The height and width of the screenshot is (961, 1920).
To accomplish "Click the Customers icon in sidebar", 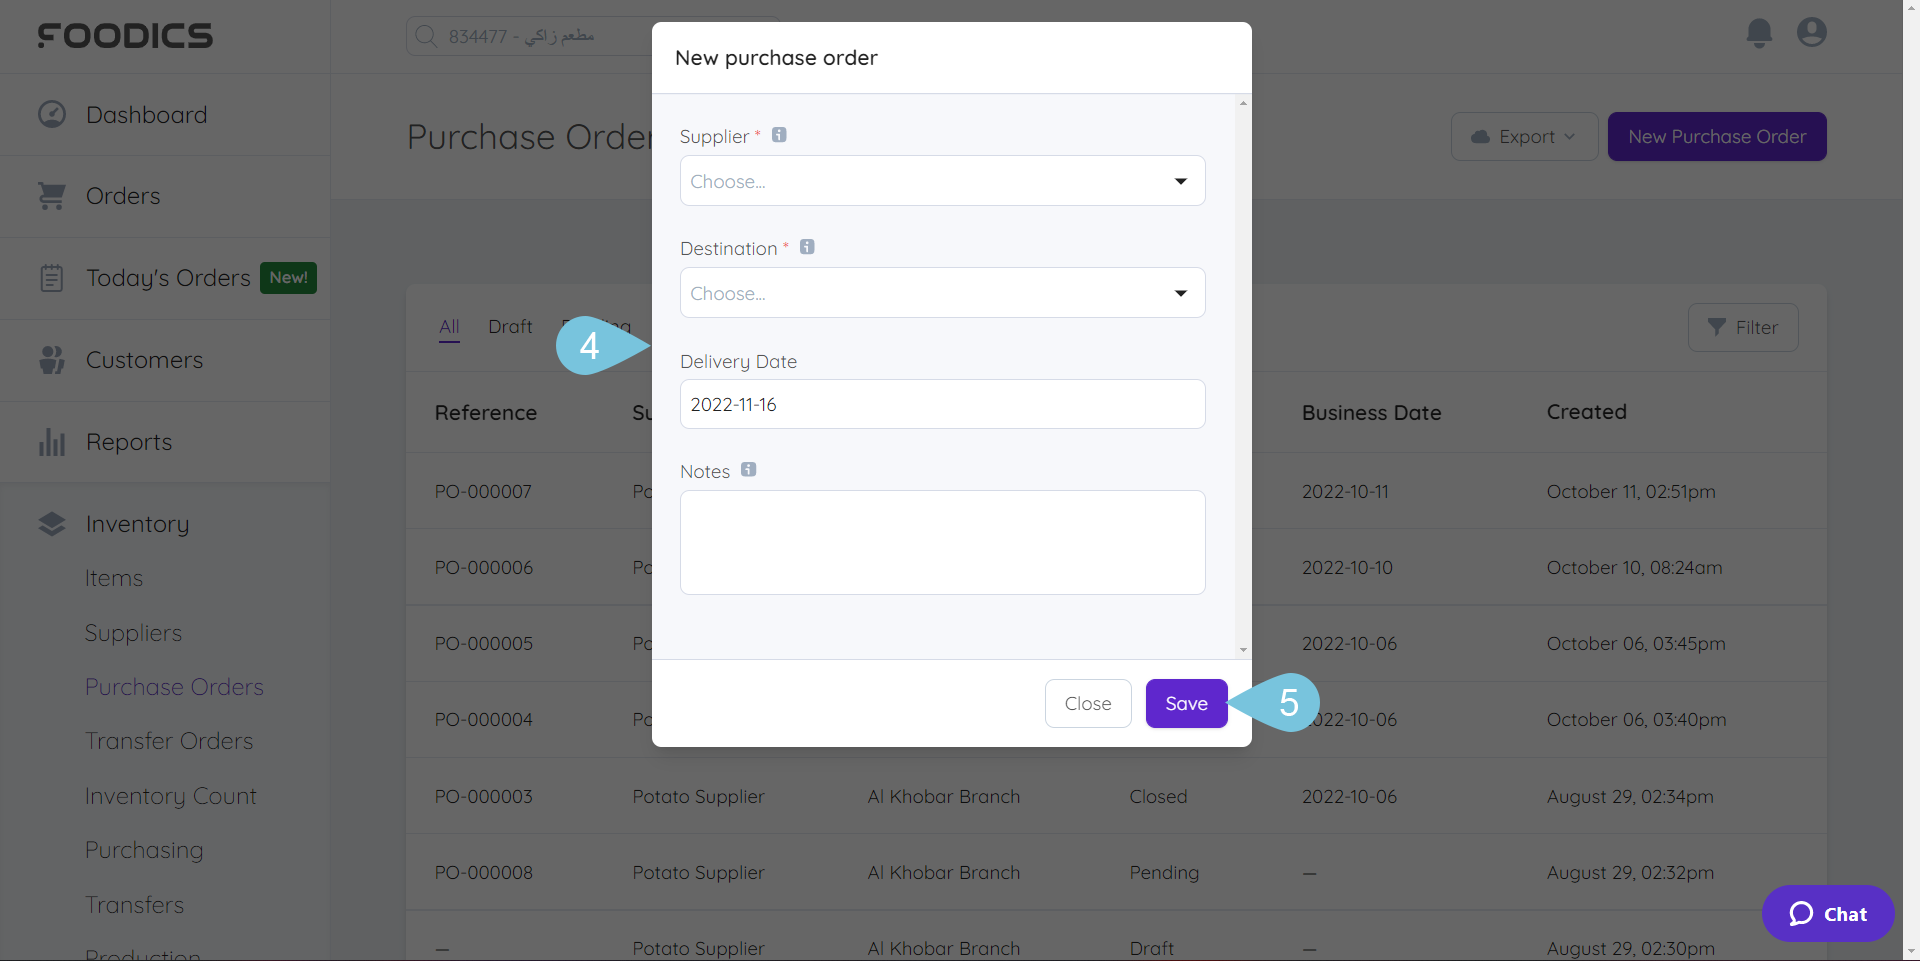I will coord(51,359).
